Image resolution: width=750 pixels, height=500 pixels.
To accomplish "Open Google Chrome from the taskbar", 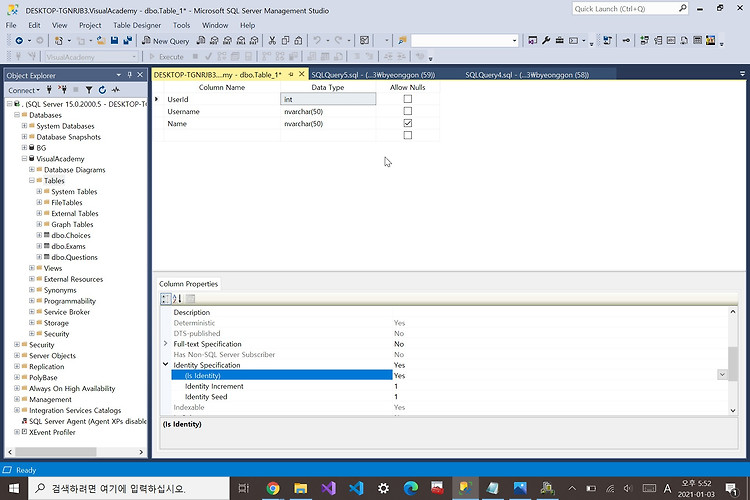I will 273,488.
